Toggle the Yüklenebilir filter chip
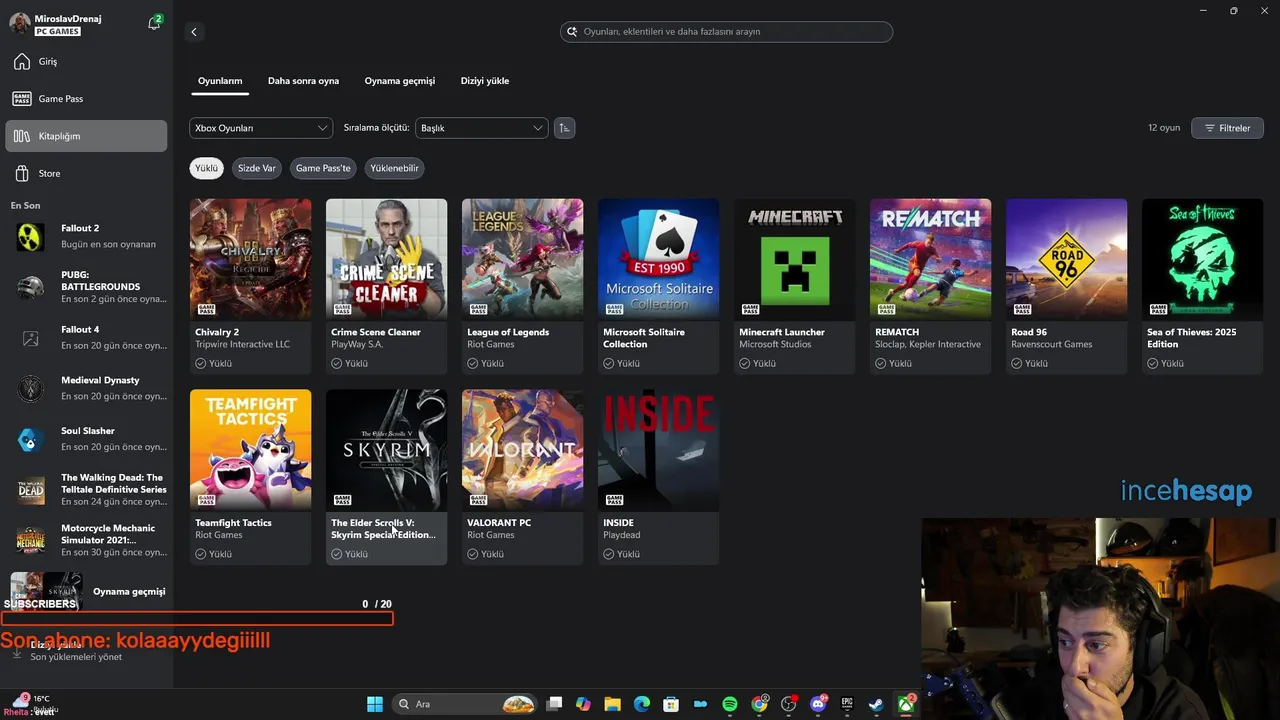Screen dimensions: 1280x720 [394, 168]
